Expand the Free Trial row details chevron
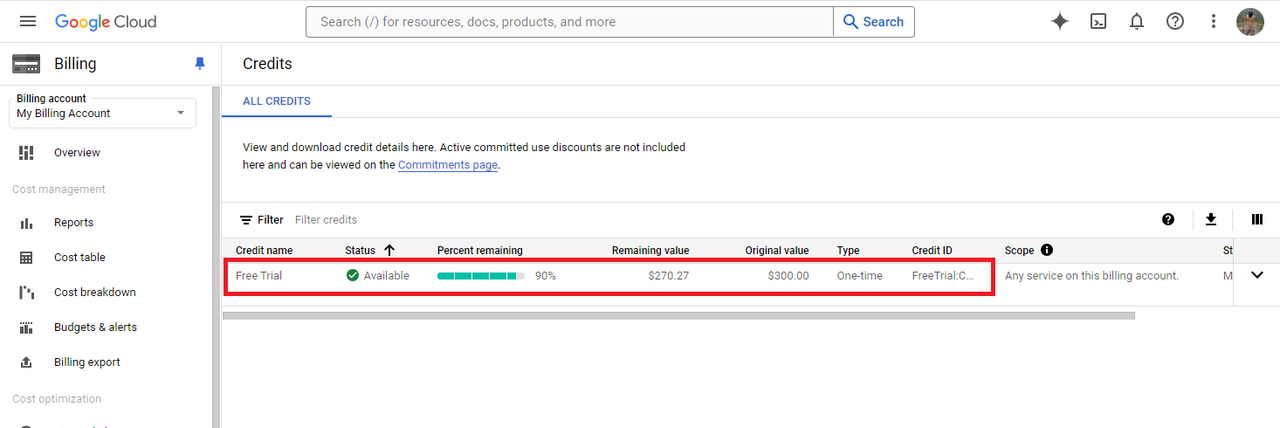This screenshot has height=428, width=1280. [x=1257, y=275]
